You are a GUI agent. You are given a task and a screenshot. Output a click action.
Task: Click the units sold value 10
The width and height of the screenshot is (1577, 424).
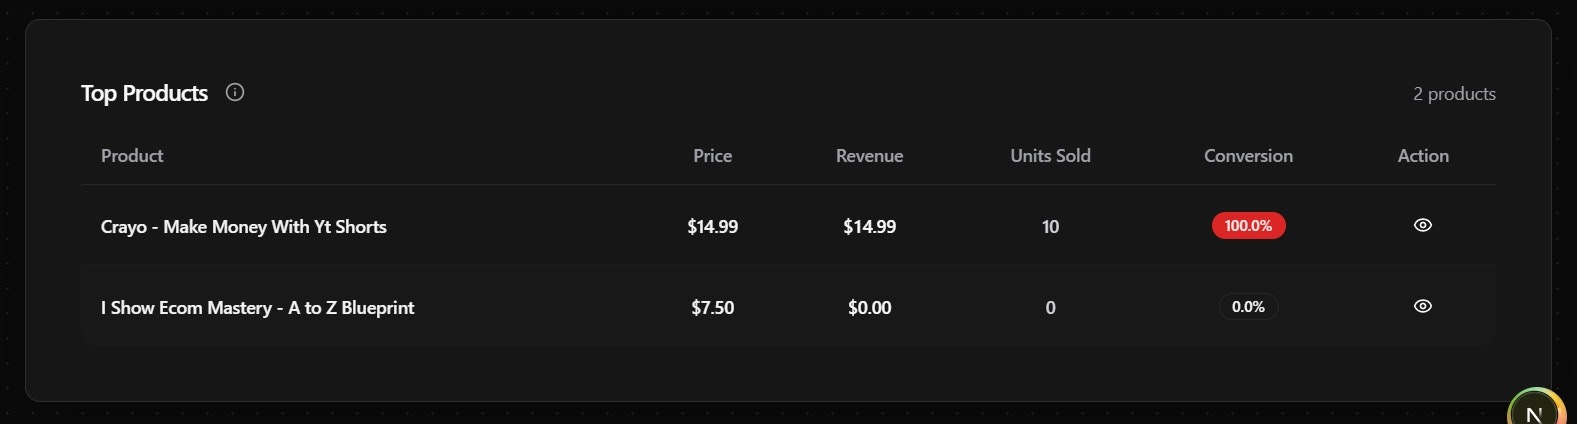[1050, 227]
